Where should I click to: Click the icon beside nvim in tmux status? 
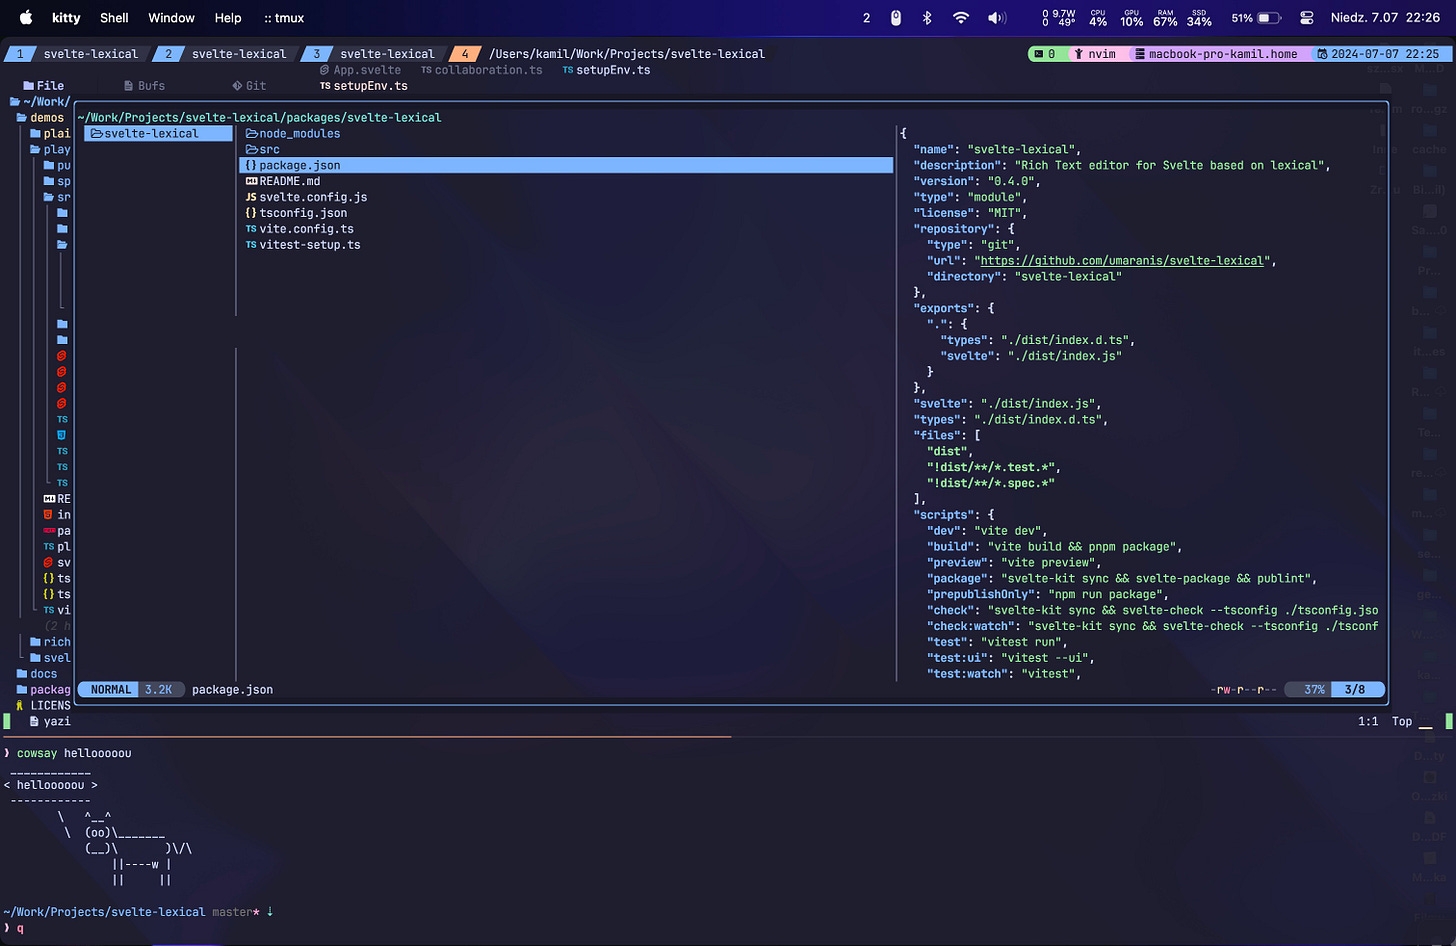click(1079, 54)
